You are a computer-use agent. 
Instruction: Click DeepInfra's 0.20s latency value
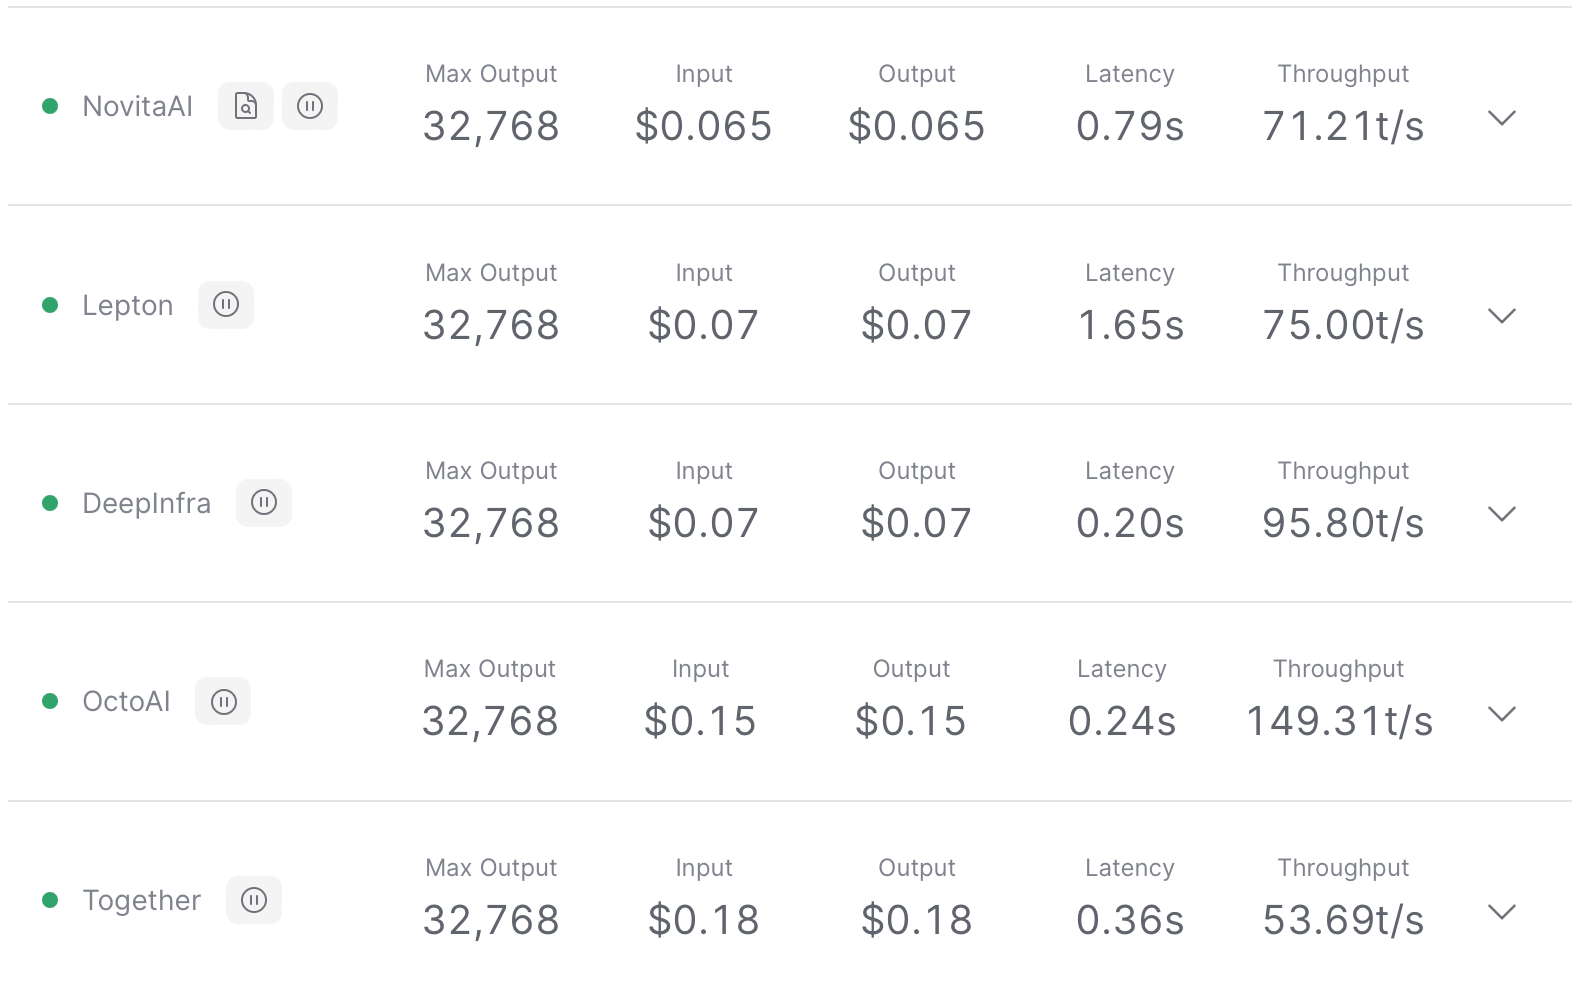coord(1130,523)
